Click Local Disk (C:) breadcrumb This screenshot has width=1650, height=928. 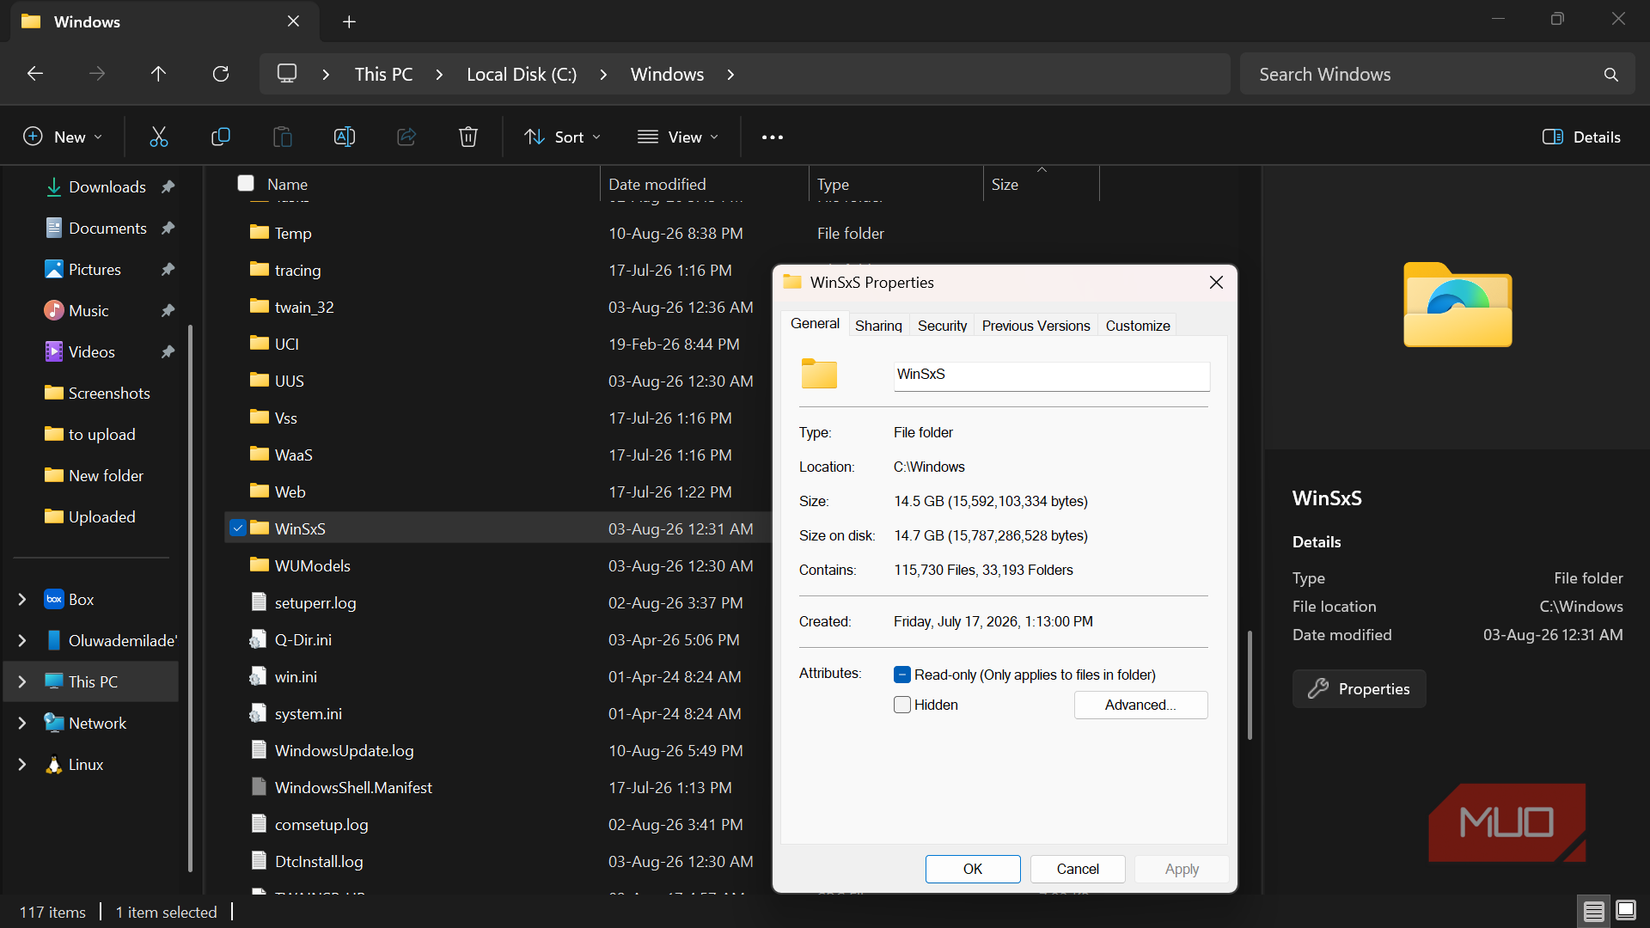[522, 75]
